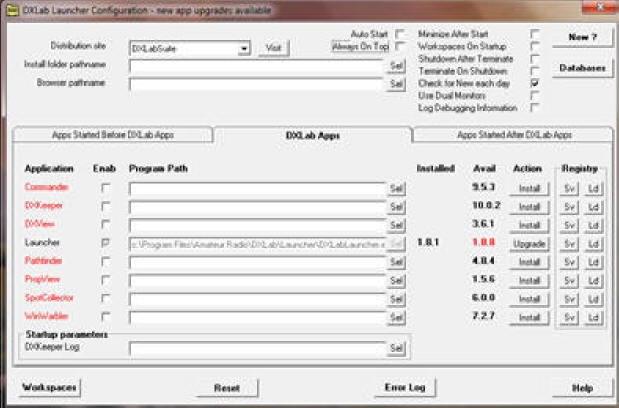Enable the DXKeeper application checkbox
The height and width of the screenshot is (408, 619).
click(105, 206)
